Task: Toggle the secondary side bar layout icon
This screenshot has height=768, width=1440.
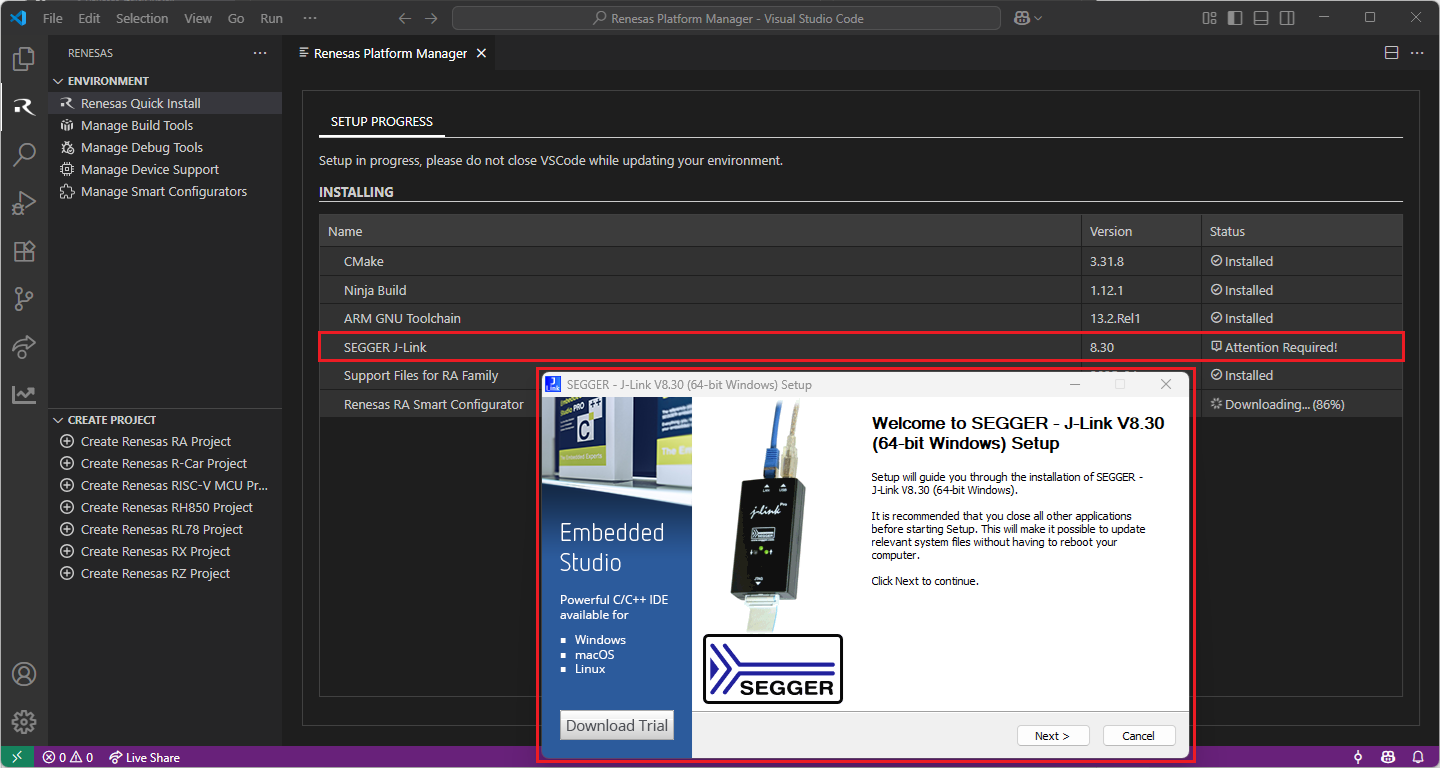Action: click(x=1287, y=18)
